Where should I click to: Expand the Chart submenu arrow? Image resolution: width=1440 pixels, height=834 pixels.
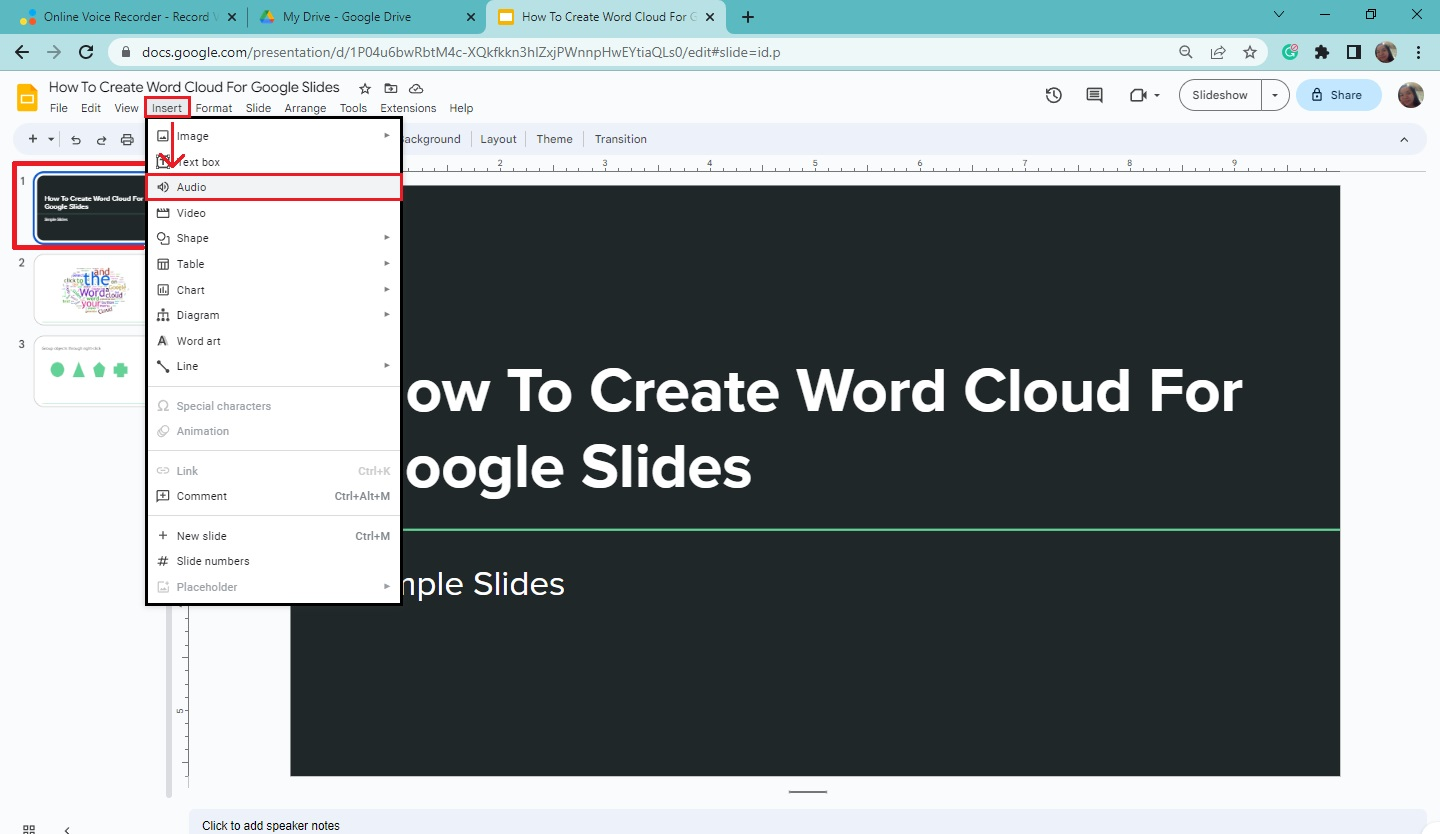click(387, 290)
